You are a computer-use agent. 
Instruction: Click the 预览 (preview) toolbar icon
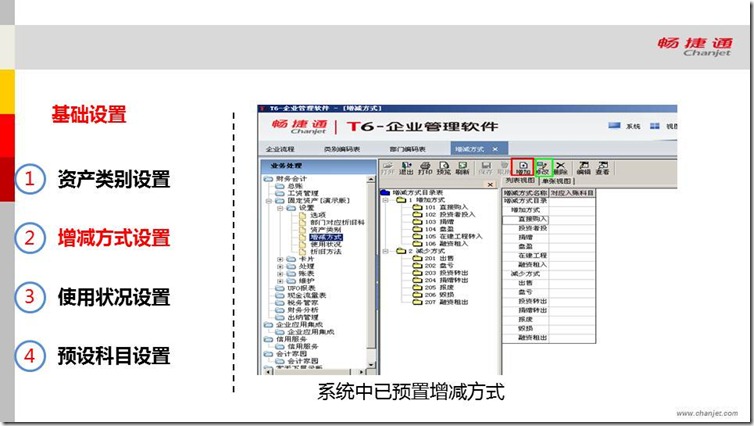tap(443, 168)
